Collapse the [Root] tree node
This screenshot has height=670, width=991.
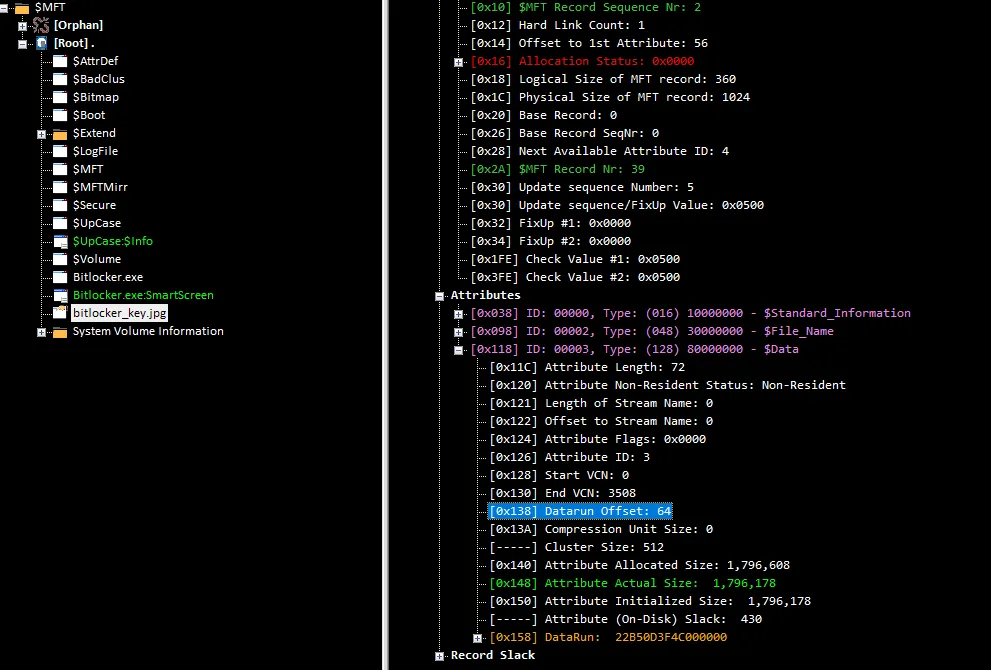point(23,43)
